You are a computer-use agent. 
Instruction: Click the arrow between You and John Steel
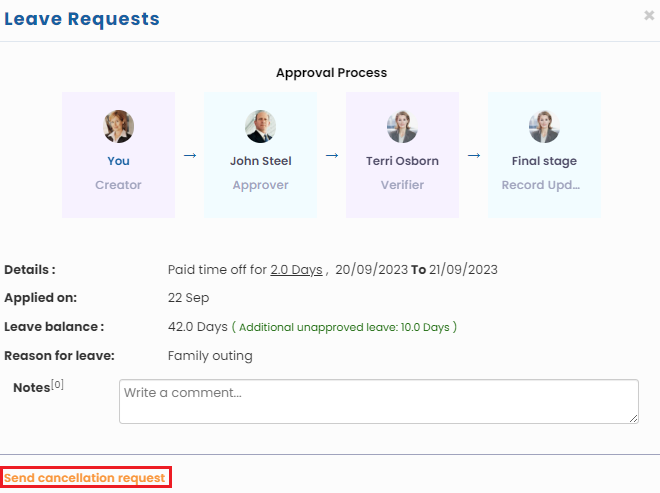[190, 156]
